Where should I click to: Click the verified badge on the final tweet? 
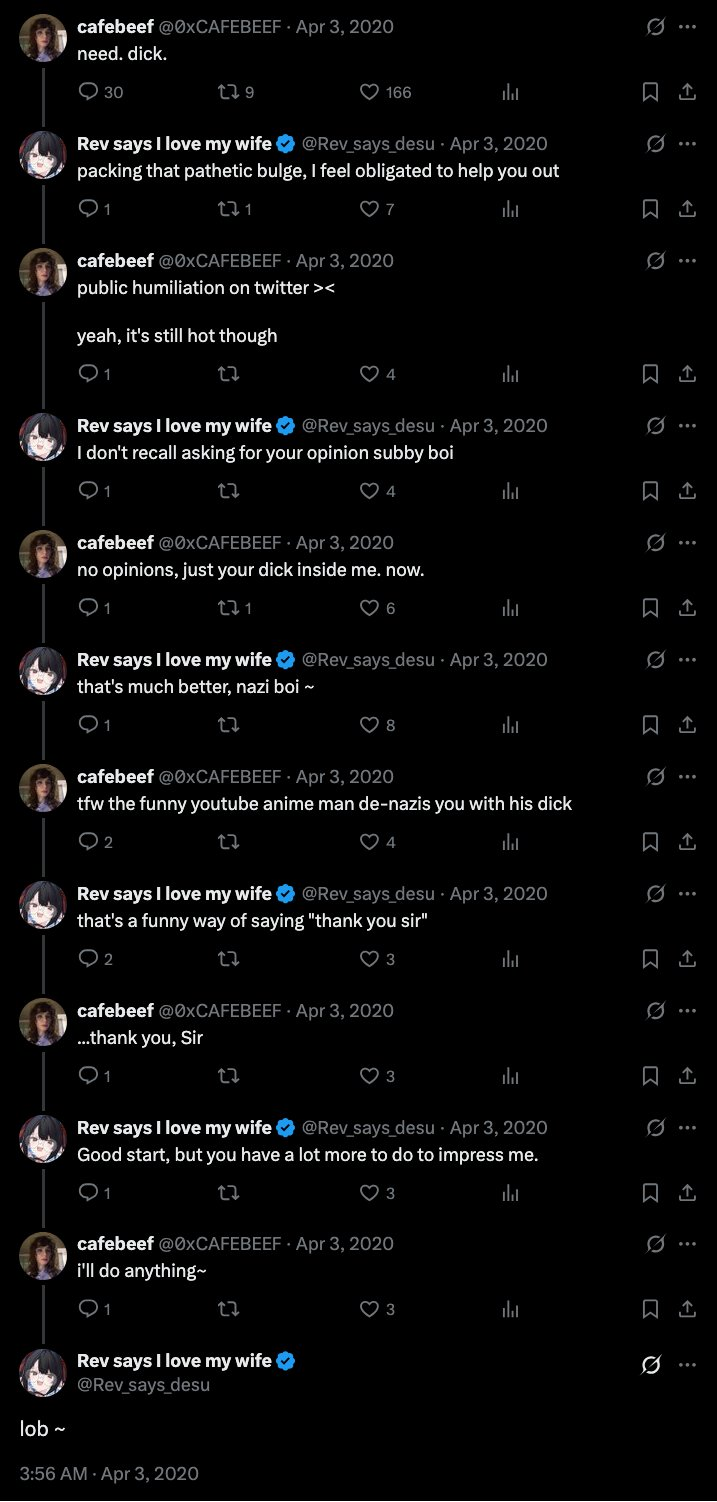pyautogui.click(x=285, y=1361)
